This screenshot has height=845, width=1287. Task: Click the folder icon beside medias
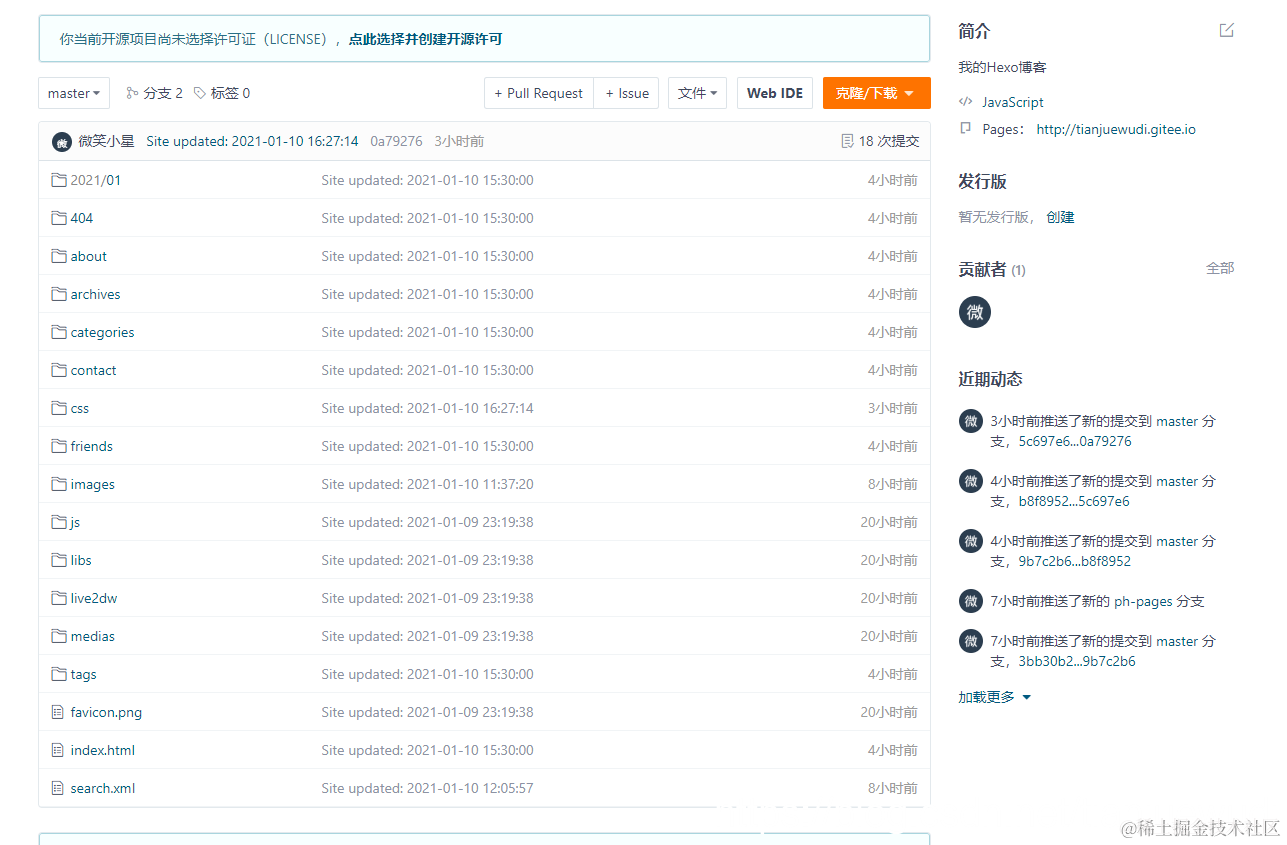point(59,636)
